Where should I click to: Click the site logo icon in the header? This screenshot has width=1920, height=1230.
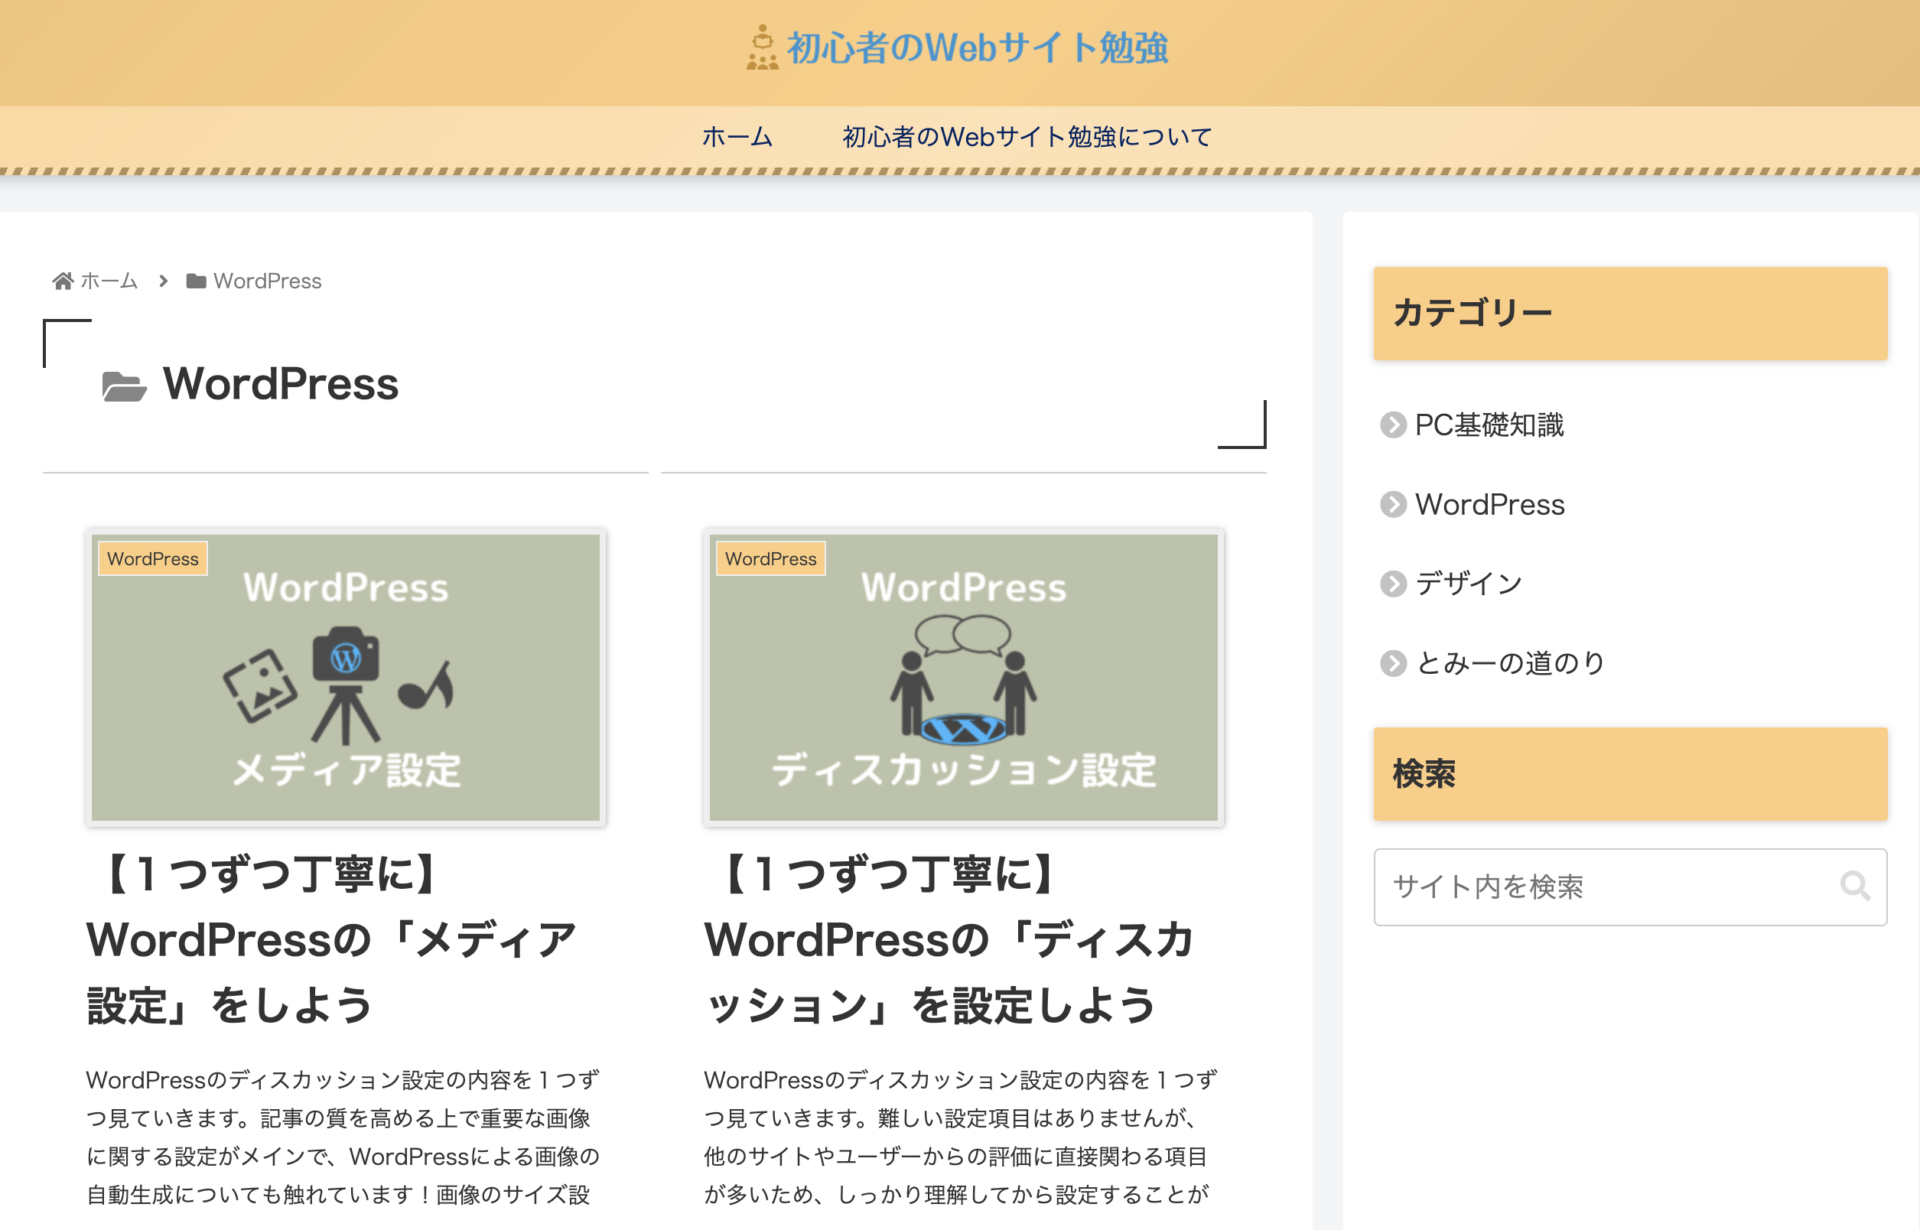(762, 48)
